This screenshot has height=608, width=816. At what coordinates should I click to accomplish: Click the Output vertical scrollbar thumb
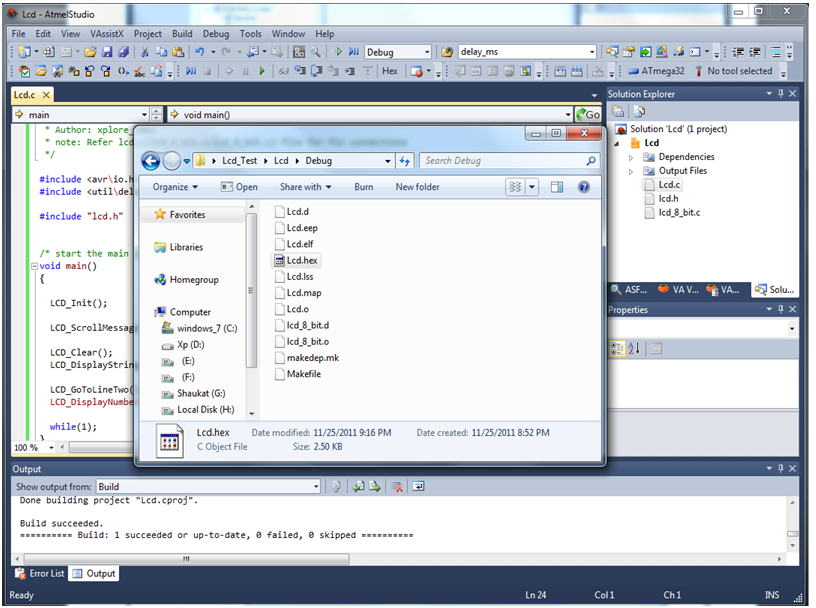click(793, 534)
